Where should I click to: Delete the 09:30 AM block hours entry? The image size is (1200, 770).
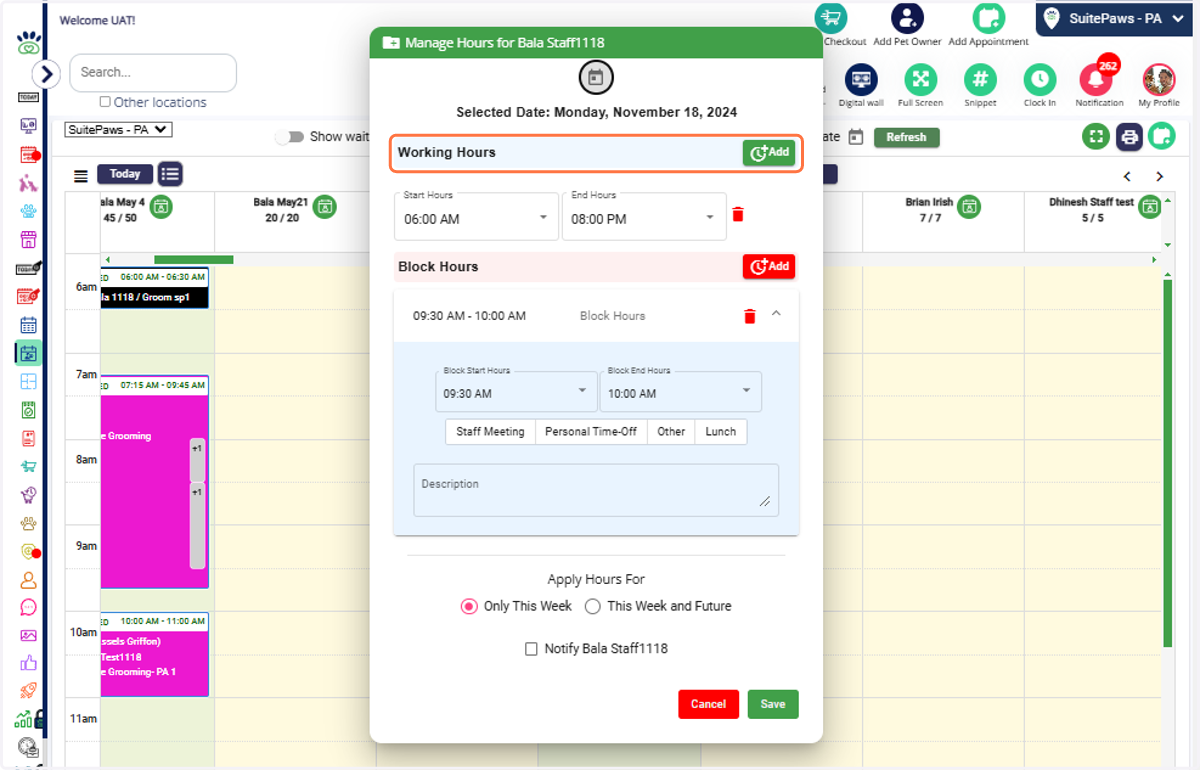point(749,316)
